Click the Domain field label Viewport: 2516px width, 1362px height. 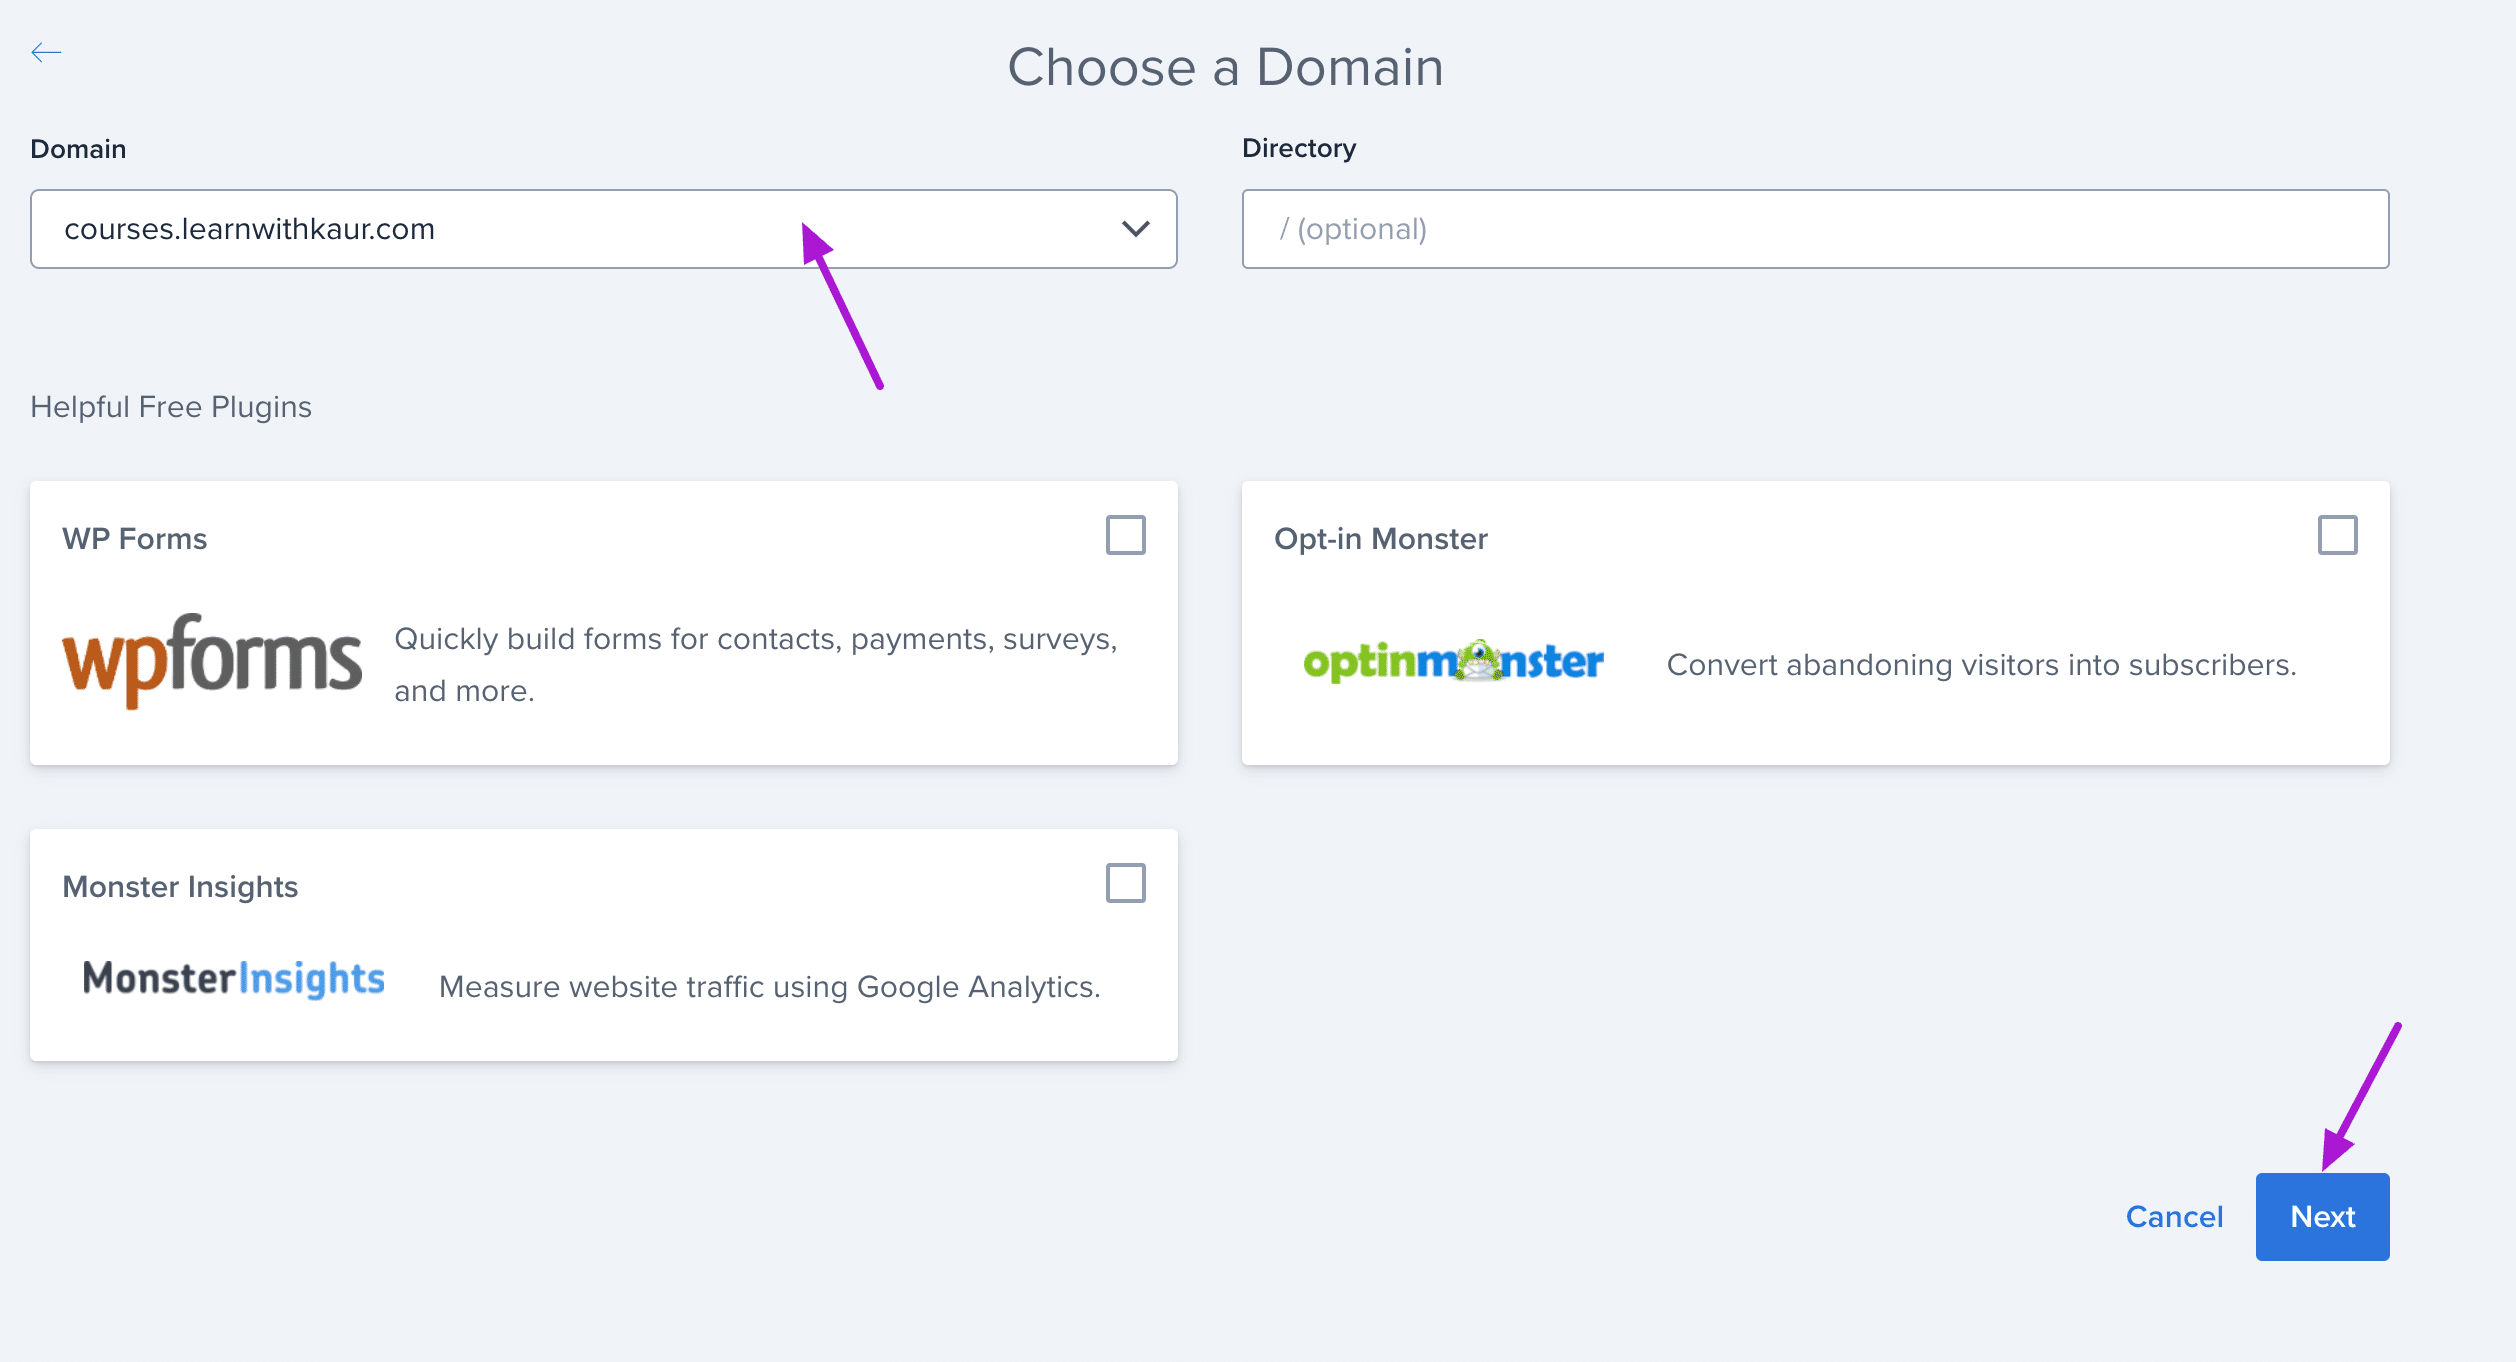(78, 149)
